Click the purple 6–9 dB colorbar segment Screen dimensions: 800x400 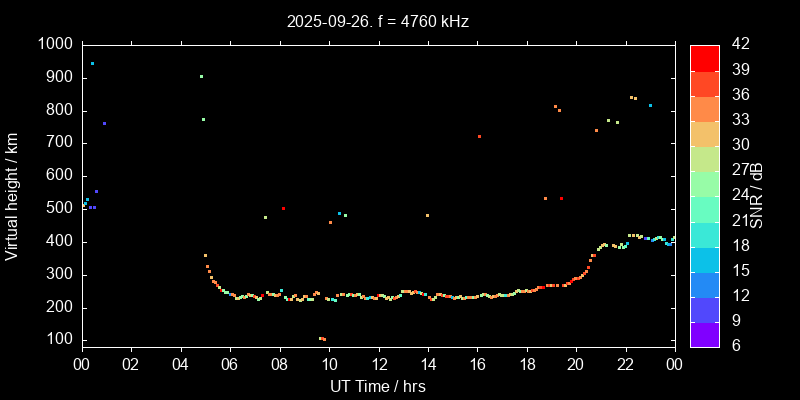point(704,334)
